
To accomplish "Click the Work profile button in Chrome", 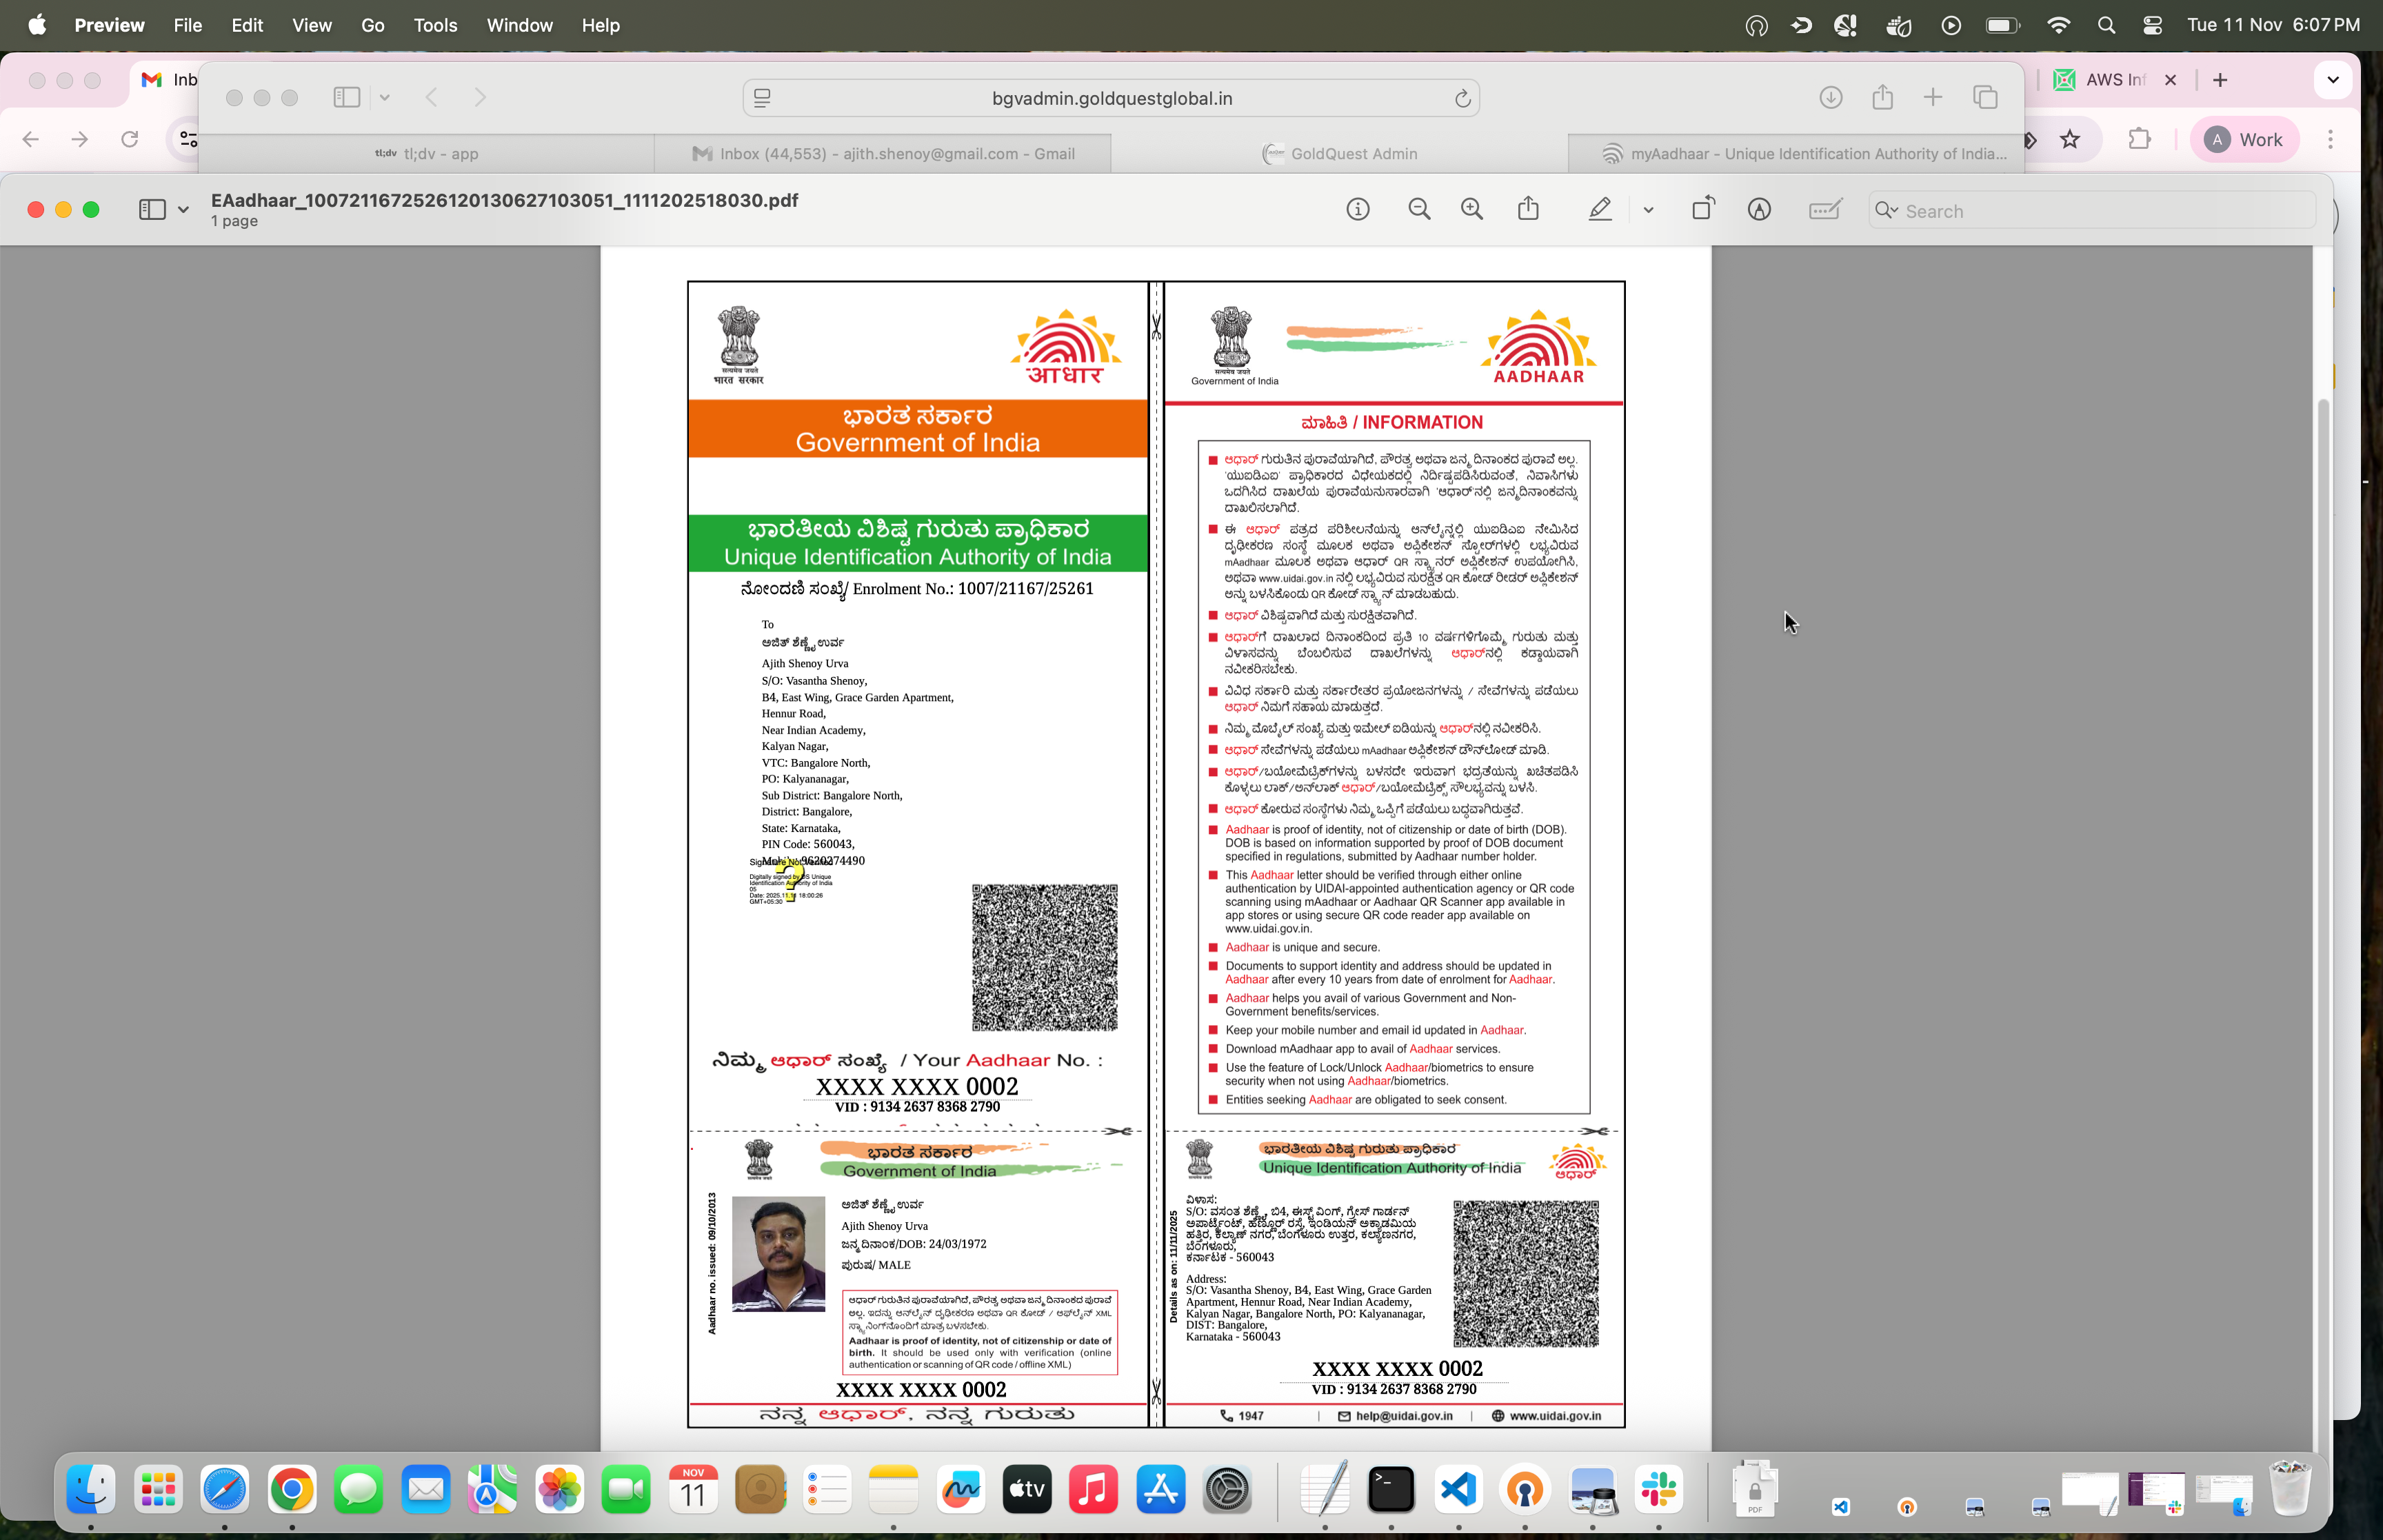I will pos(2244,140).
